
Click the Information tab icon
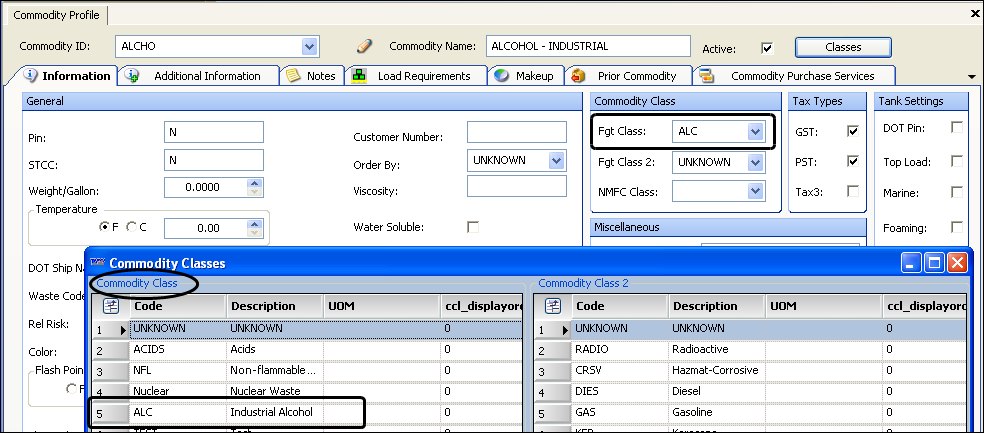click(31, 75)
